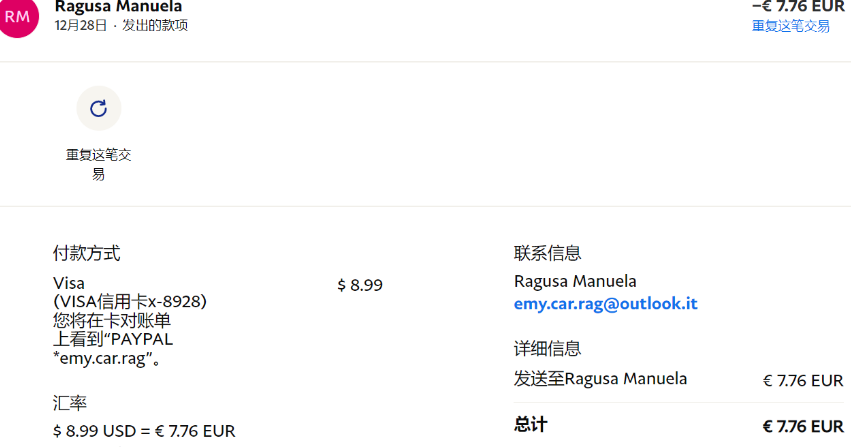The width and height of the screenshot is (851, 447).
Task: Click the 12月28日 · 发出的款项 date line
Action: tap(121, 26)
